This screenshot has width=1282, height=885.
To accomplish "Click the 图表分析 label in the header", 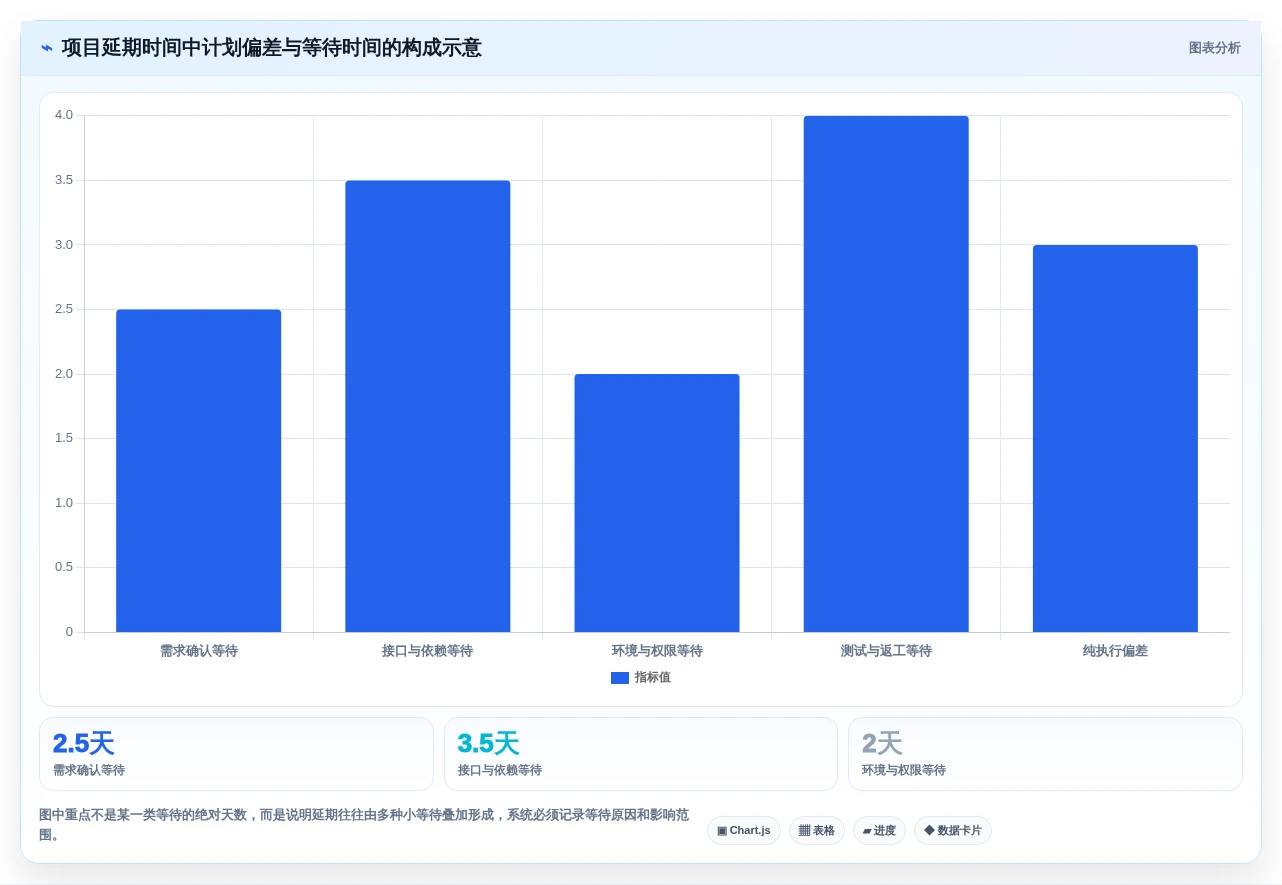I will tap(1214, 48).
